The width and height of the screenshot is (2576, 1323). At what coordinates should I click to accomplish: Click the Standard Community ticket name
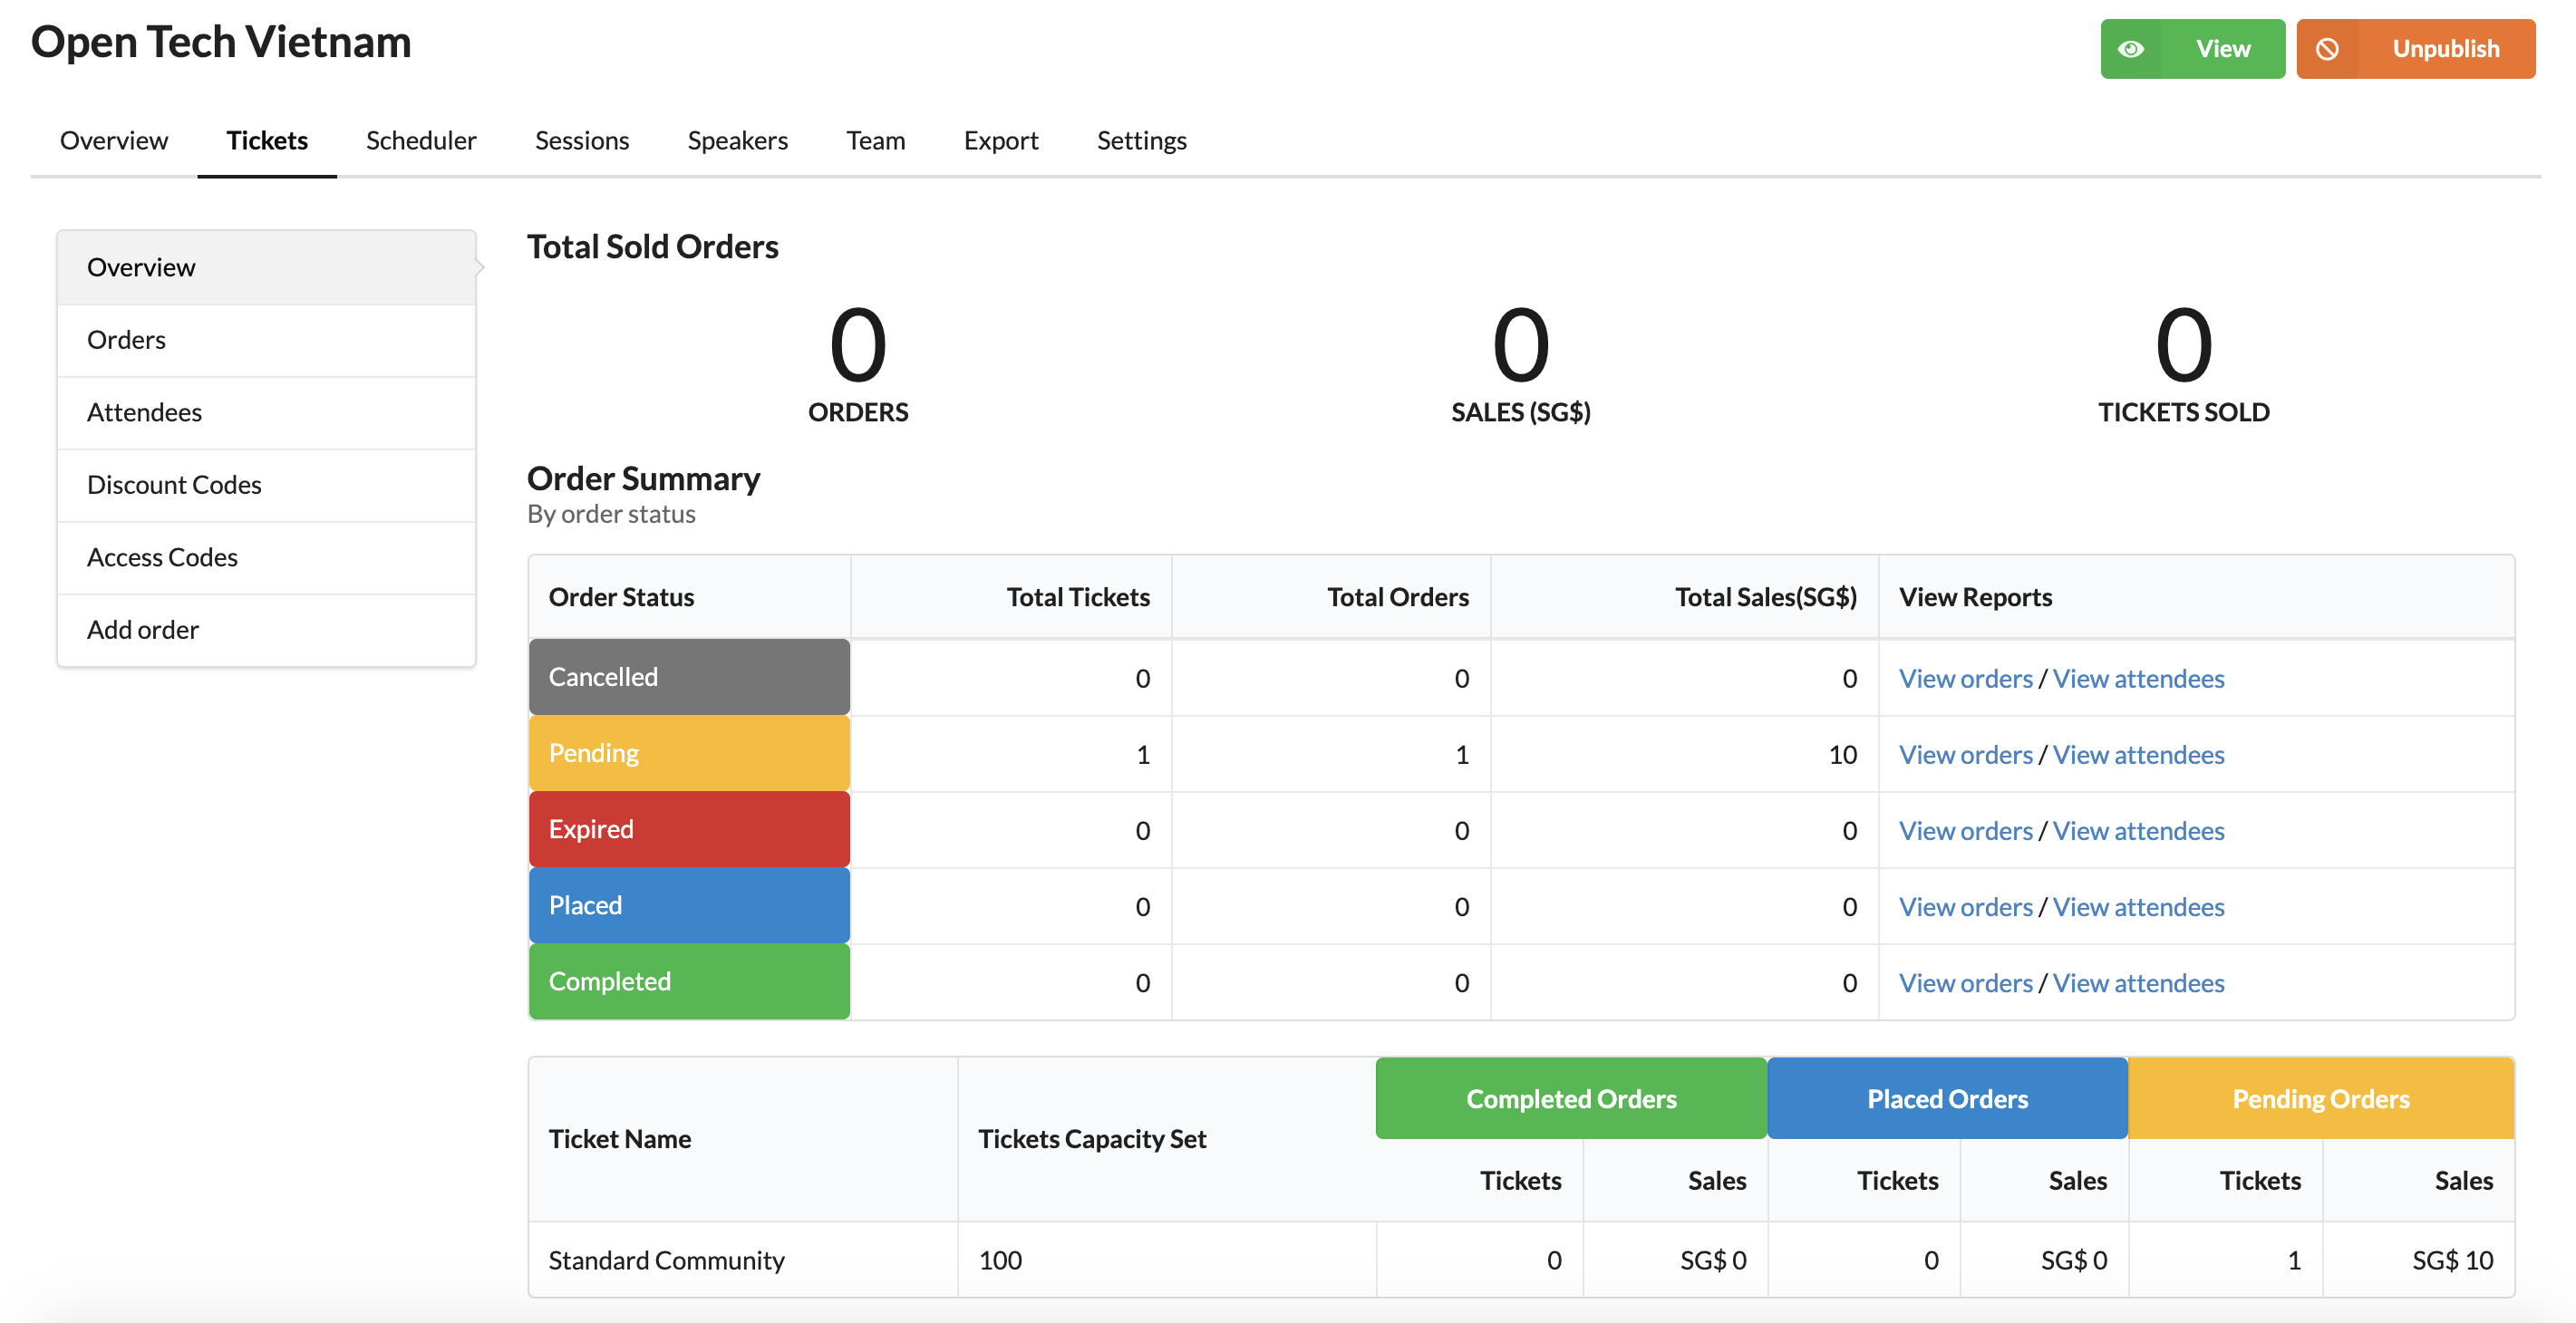click(666, 1260)
